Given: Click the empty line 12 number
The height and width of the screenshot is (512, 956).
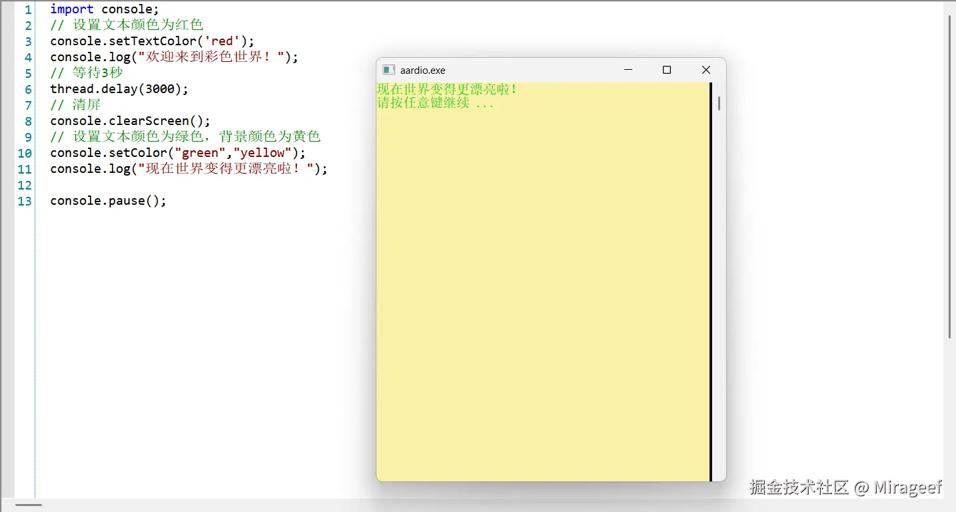Looking at the screenshot, I should (x=24, y=185).
